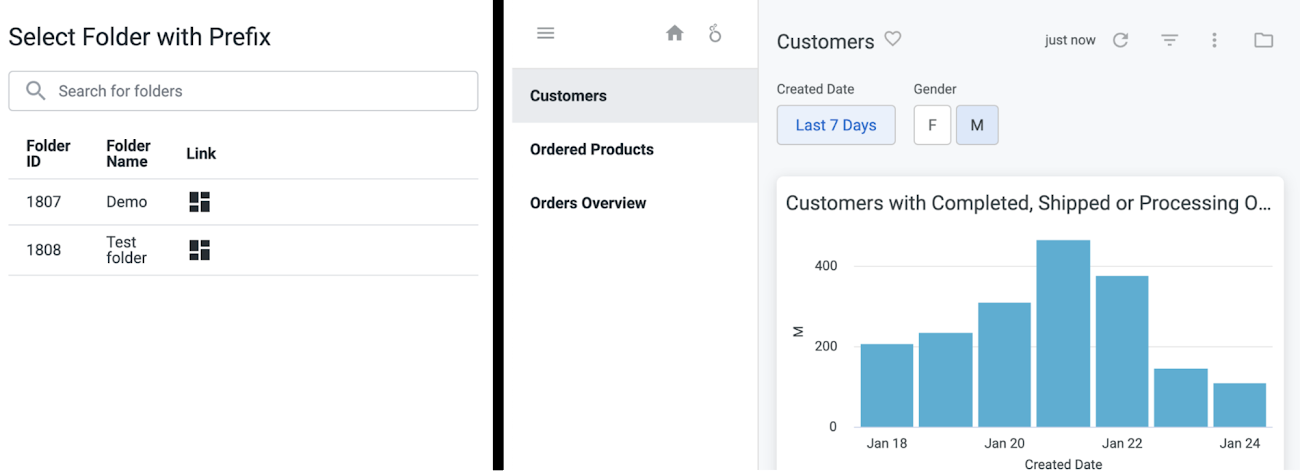Click the Jan 20 bar in the chart
This screenshot has width=1300, height=471.
[1004, 365]
